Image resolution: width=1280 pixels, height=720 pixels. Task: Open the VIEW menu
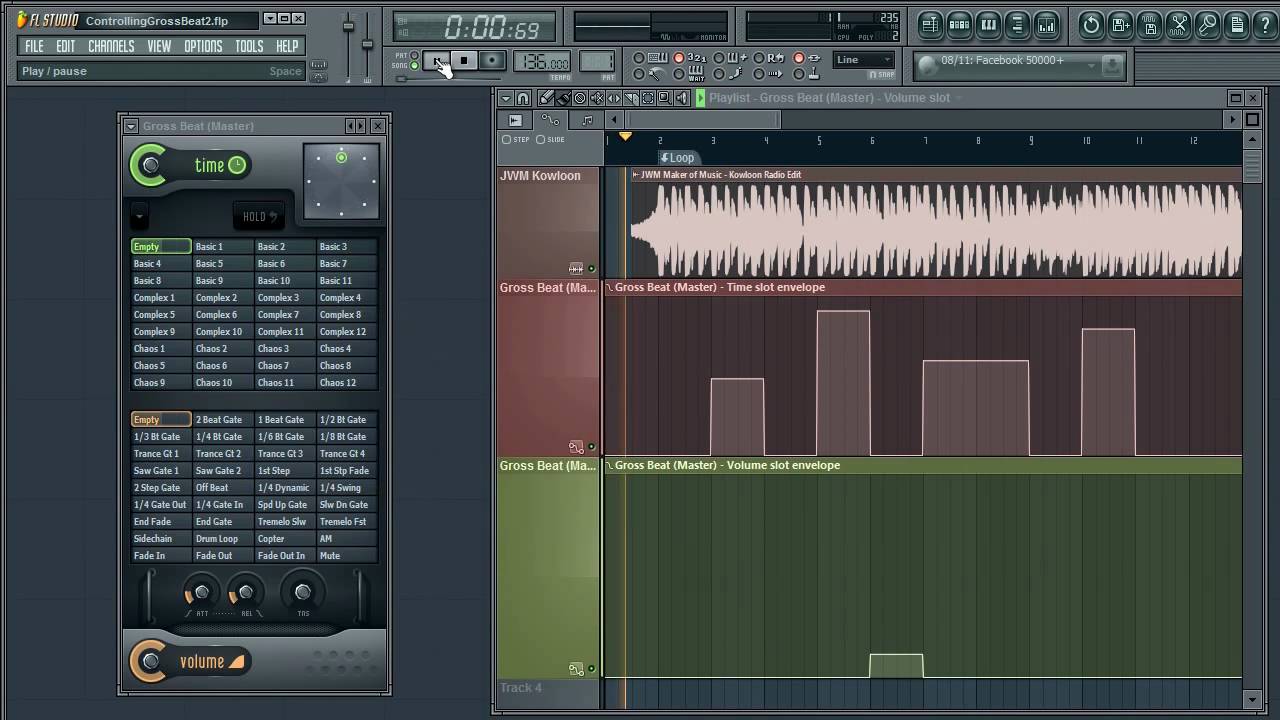(159, 46)
